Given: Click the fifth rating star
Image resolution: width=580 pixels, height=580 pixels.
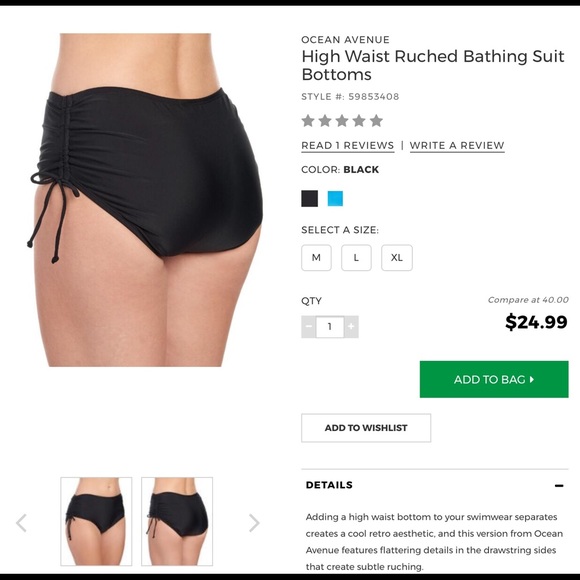Looking at the screenshot, I should 376,121.
